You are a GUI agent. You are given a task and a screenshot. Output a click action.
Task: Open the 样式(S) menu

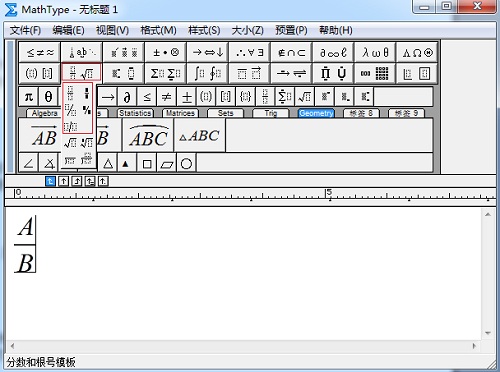coord(204,30)
